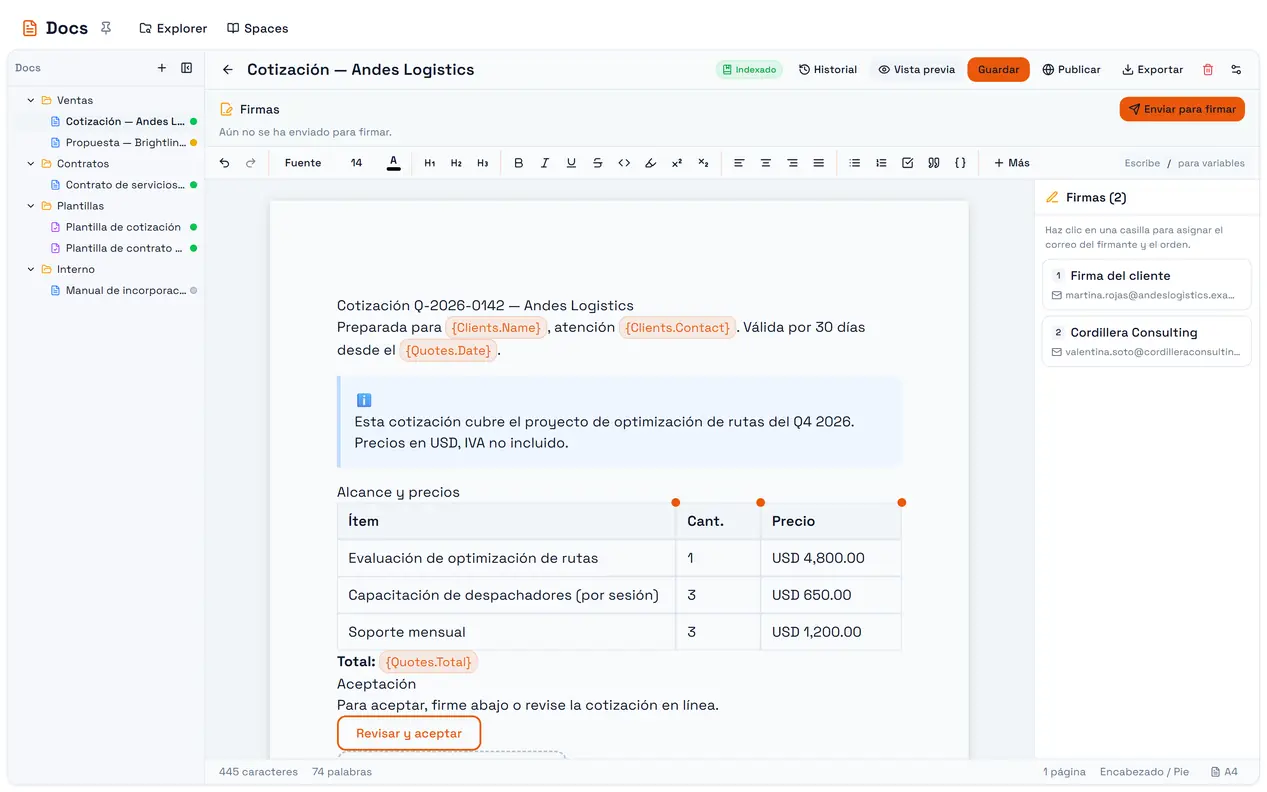The height and width of the screenshot is (792, 1267).
Task: Collapse the Plantillas folder
Action: 31,206
